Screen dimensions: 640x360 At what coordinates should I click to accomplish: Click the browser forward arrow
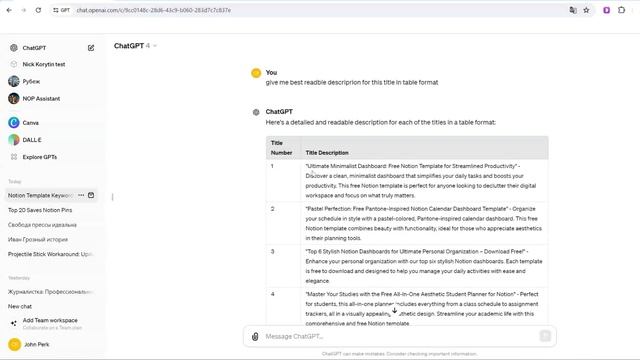tap(24, 10)
